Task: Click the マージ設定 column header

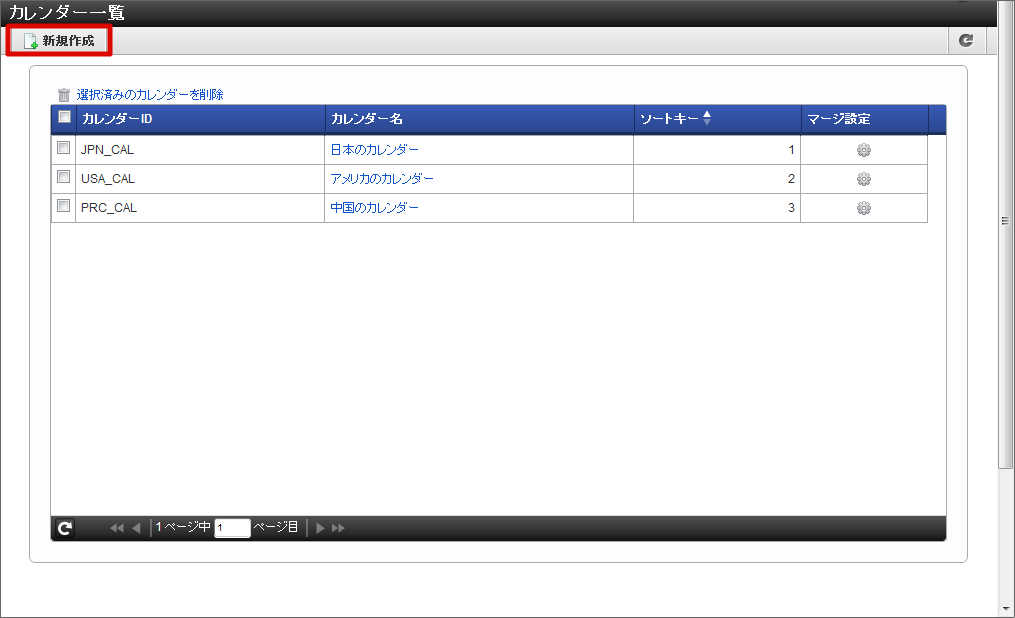Action: [x=865, y=119]
